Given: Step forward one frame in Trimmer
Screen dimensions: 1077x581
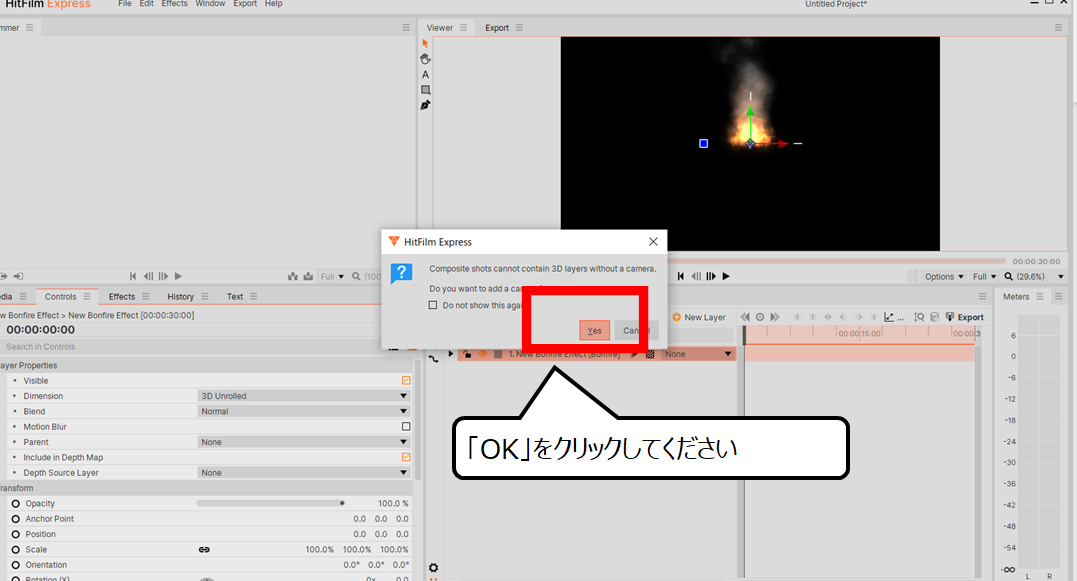Looking at the screenshot, I should (x=163, y=276).
